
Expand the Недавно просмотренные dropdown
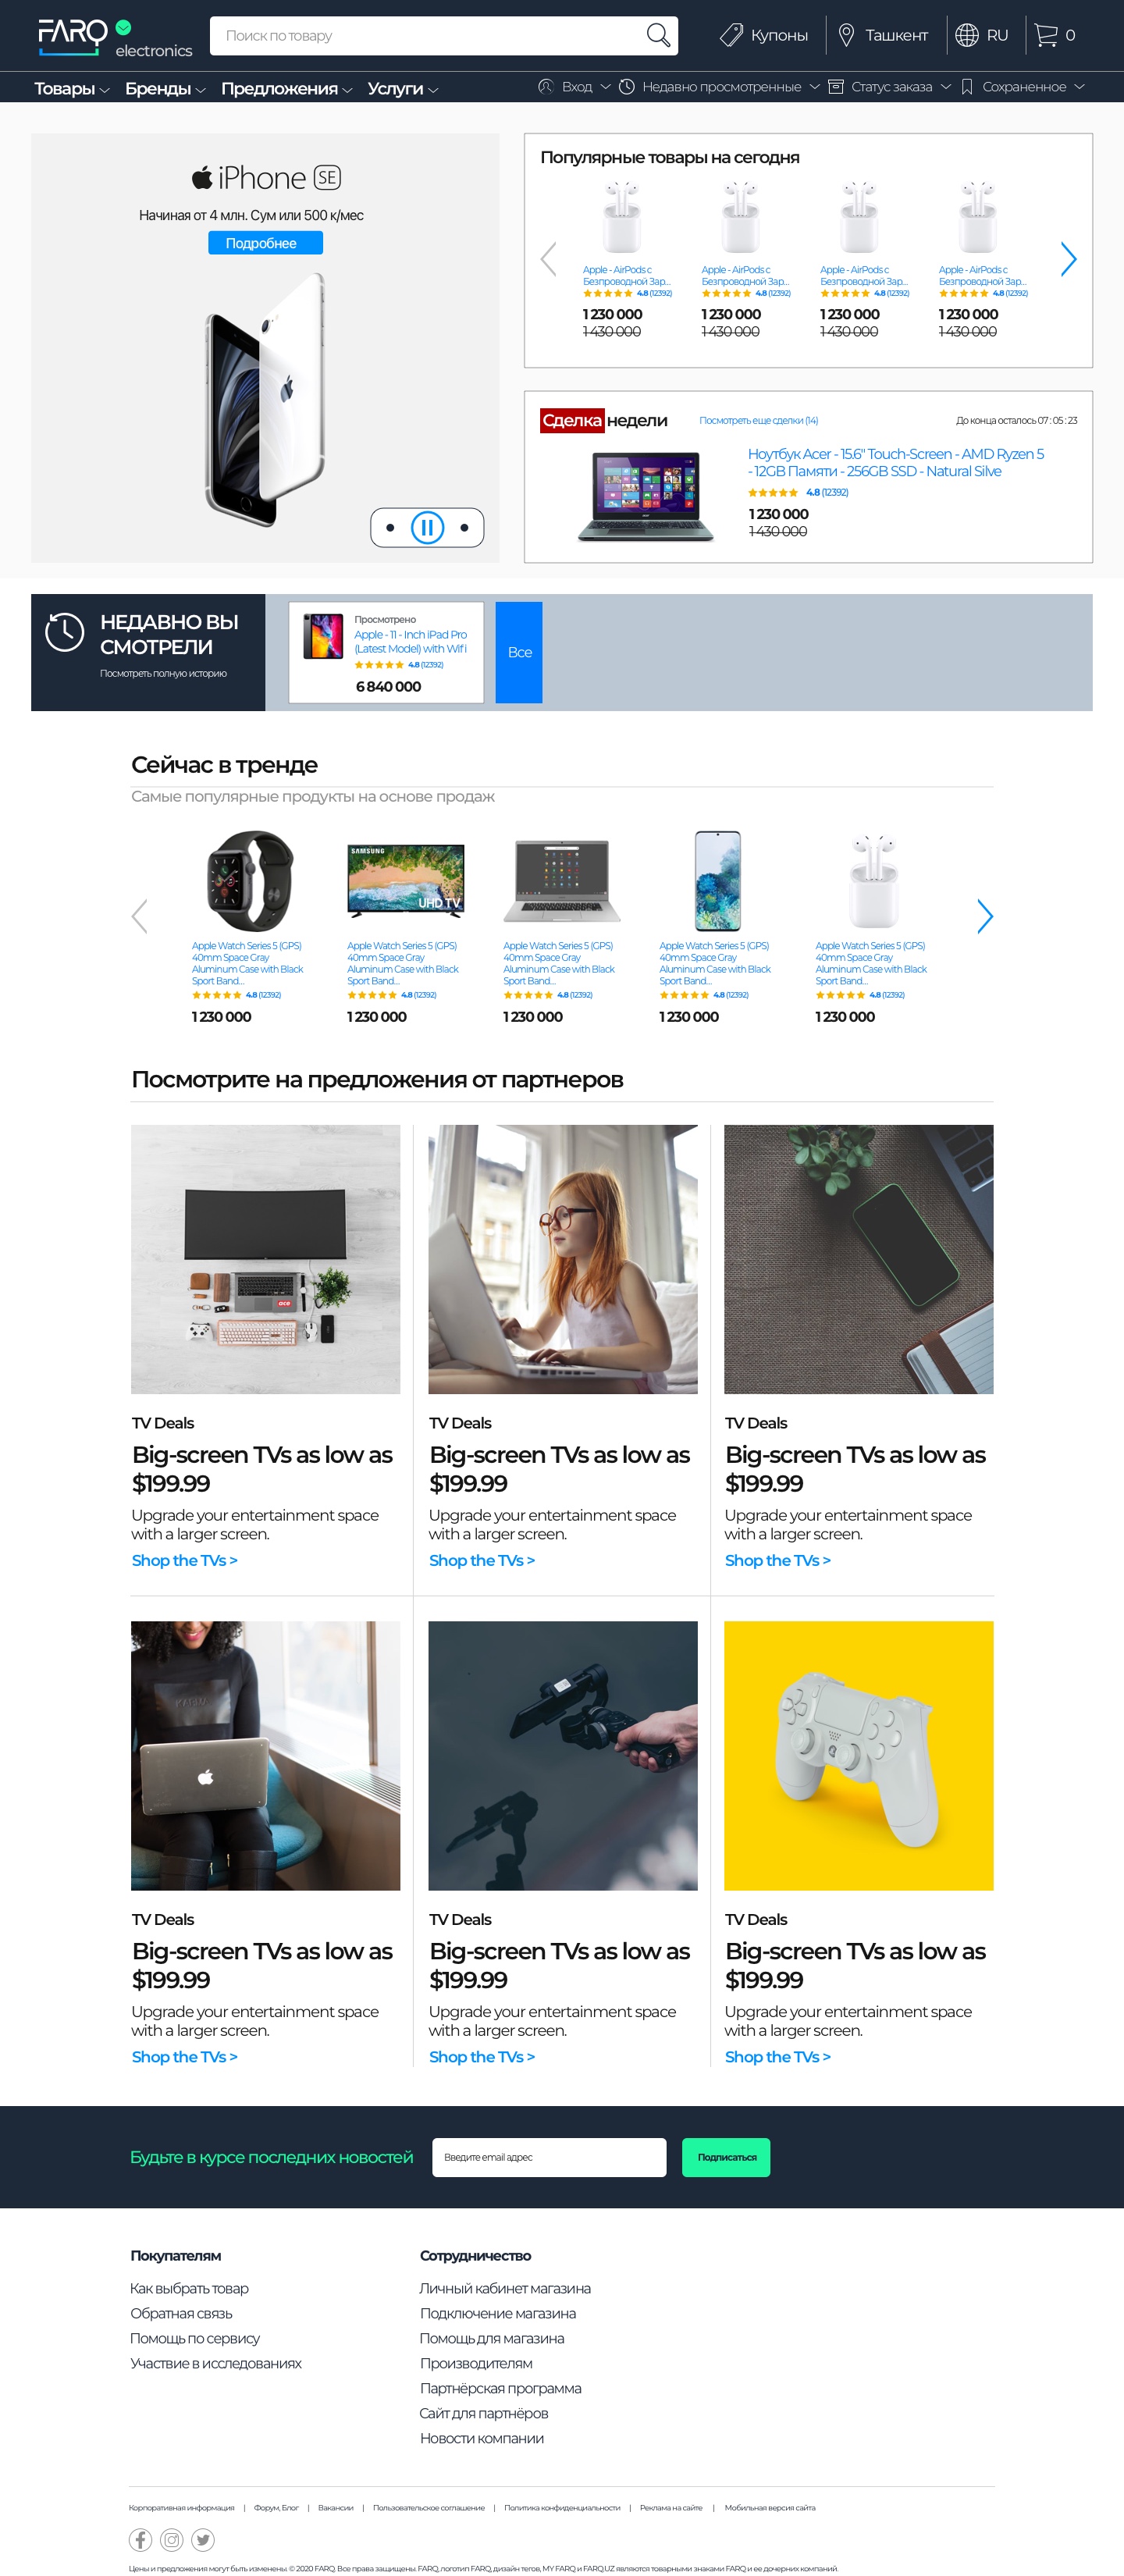719,87
